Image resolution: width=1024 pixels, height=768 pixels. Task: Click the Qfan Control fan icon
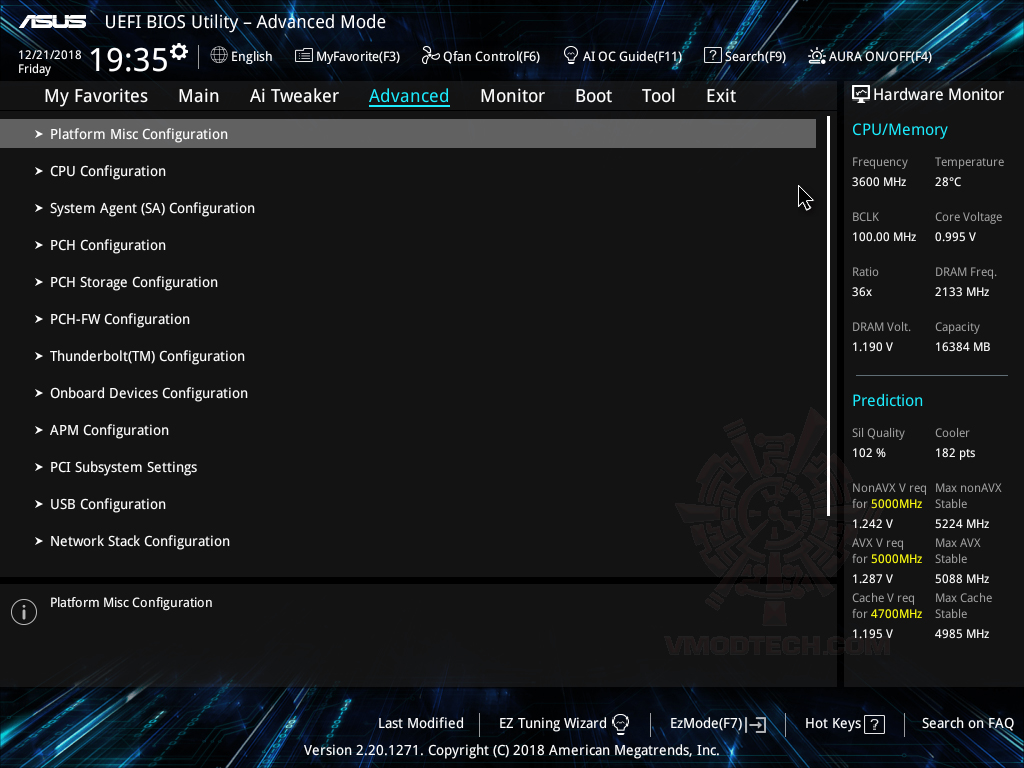coord(430,56)
